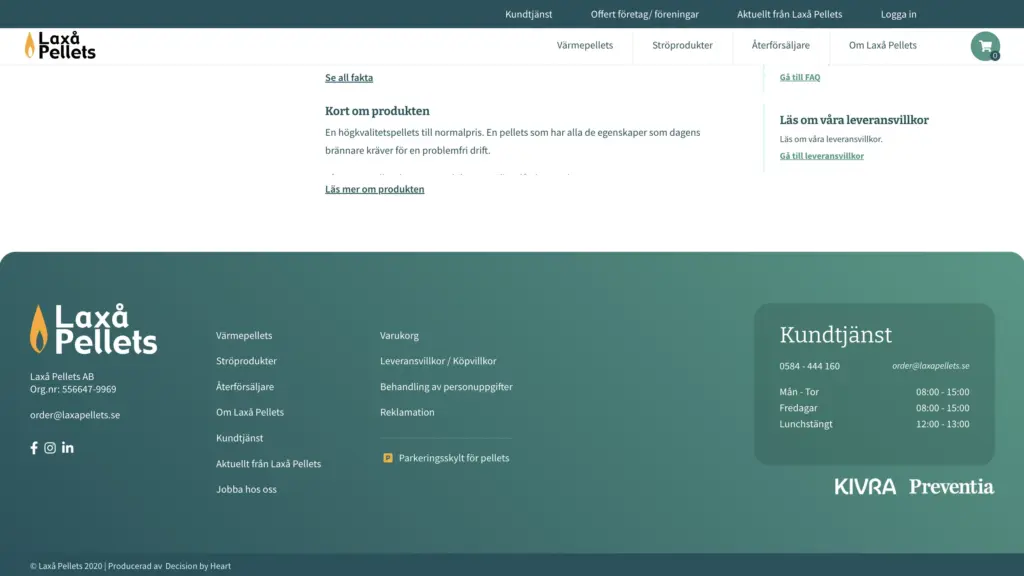Open the shopping cart icon
1024x576 pixels.
(x=985, y=46)
